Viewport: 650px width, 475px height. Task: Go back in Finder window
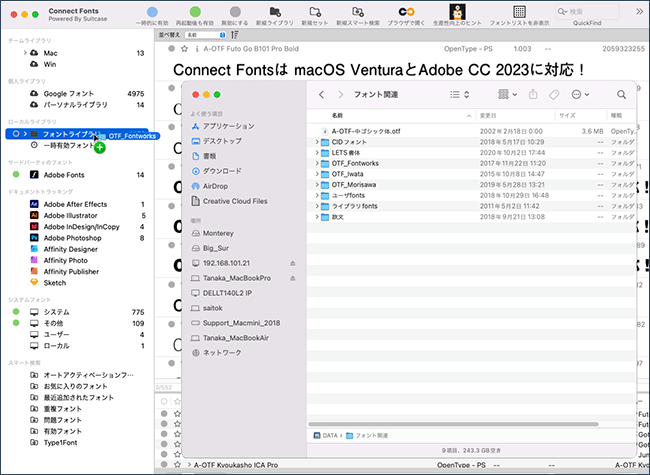point(321,95)
